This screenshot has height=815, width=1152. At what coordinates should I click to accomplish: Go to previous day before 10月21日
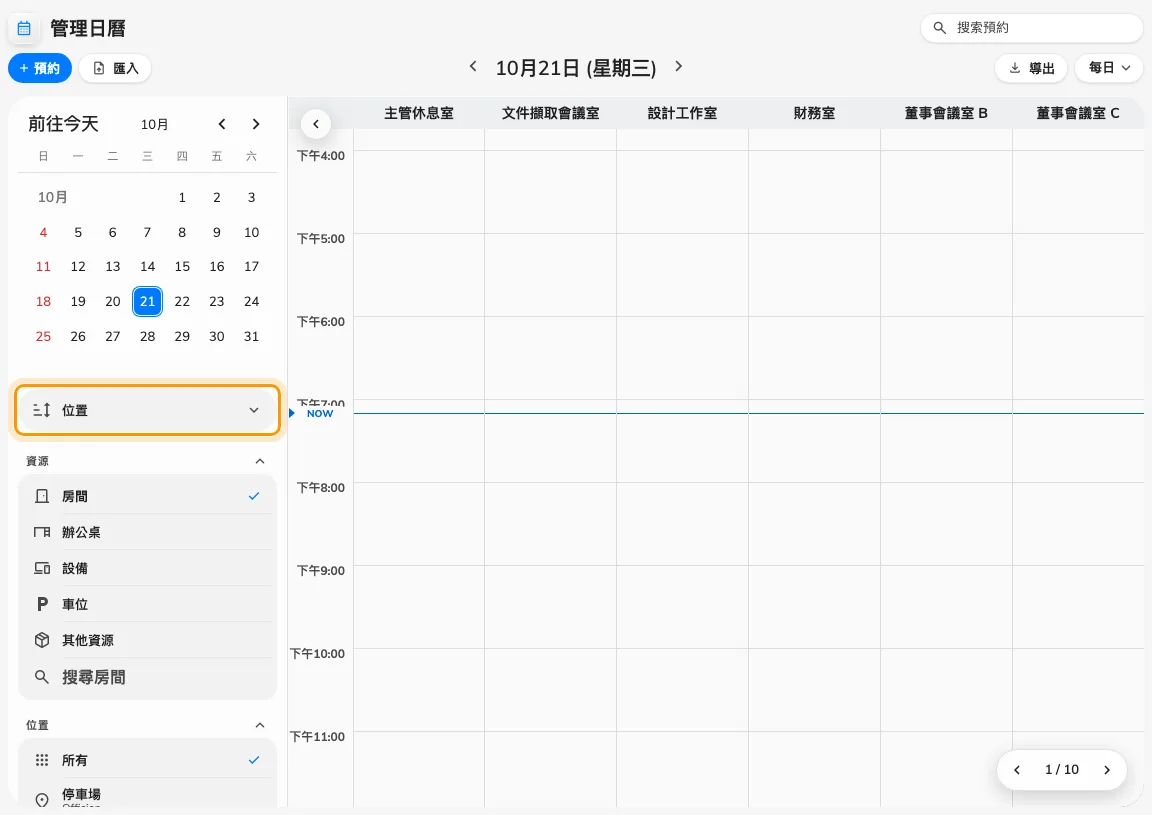(473, 66)
